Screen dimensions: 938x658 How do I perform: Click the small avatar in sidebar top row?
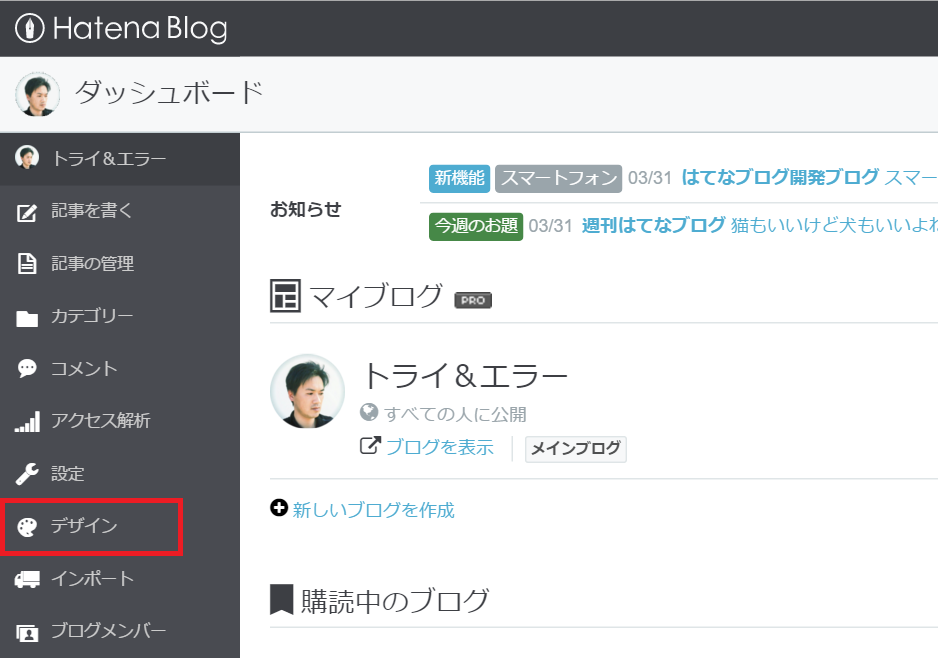(27, 157)
